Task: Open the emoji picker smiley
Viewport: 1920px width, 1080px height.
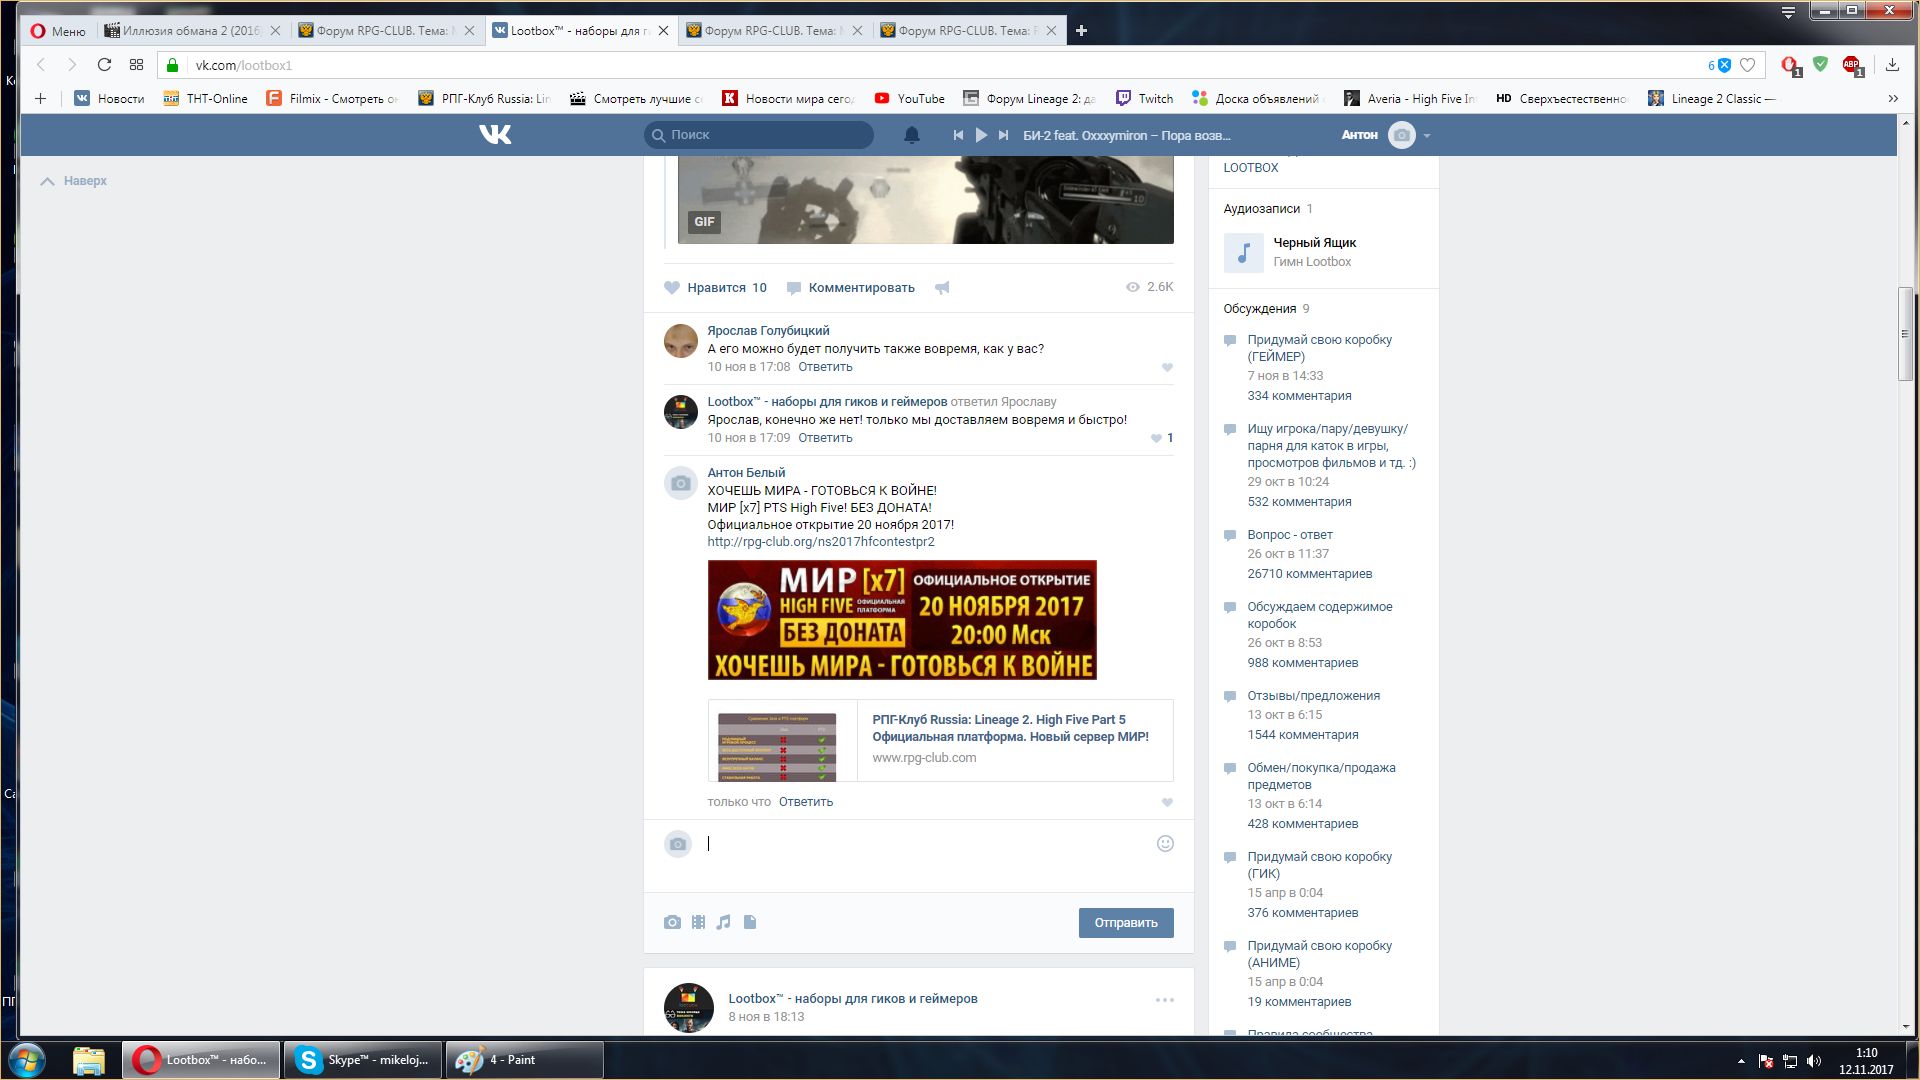Action: click(x=1165, y=844)
